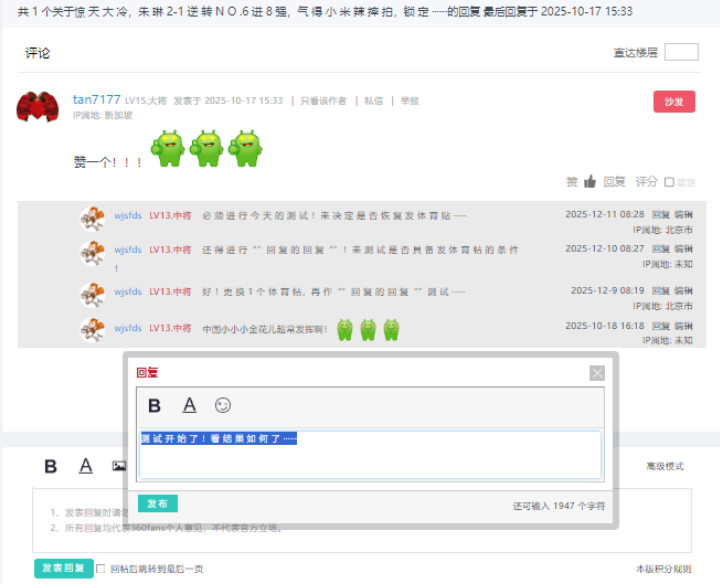Viewport: 720px width, 584px height.
Task: Close the 回复 popup dialog
Action: (x=597, y=373)
